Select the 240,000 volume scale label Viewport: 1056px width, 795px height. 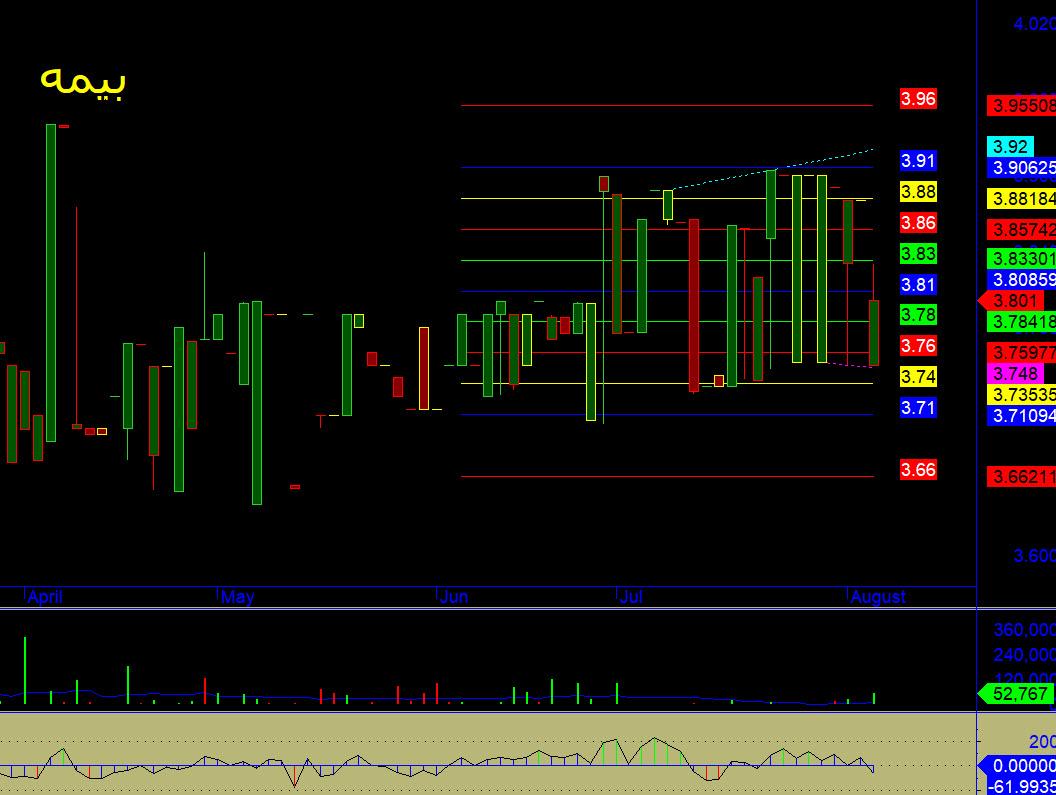pyautogui.click(x=1024, y=655)
